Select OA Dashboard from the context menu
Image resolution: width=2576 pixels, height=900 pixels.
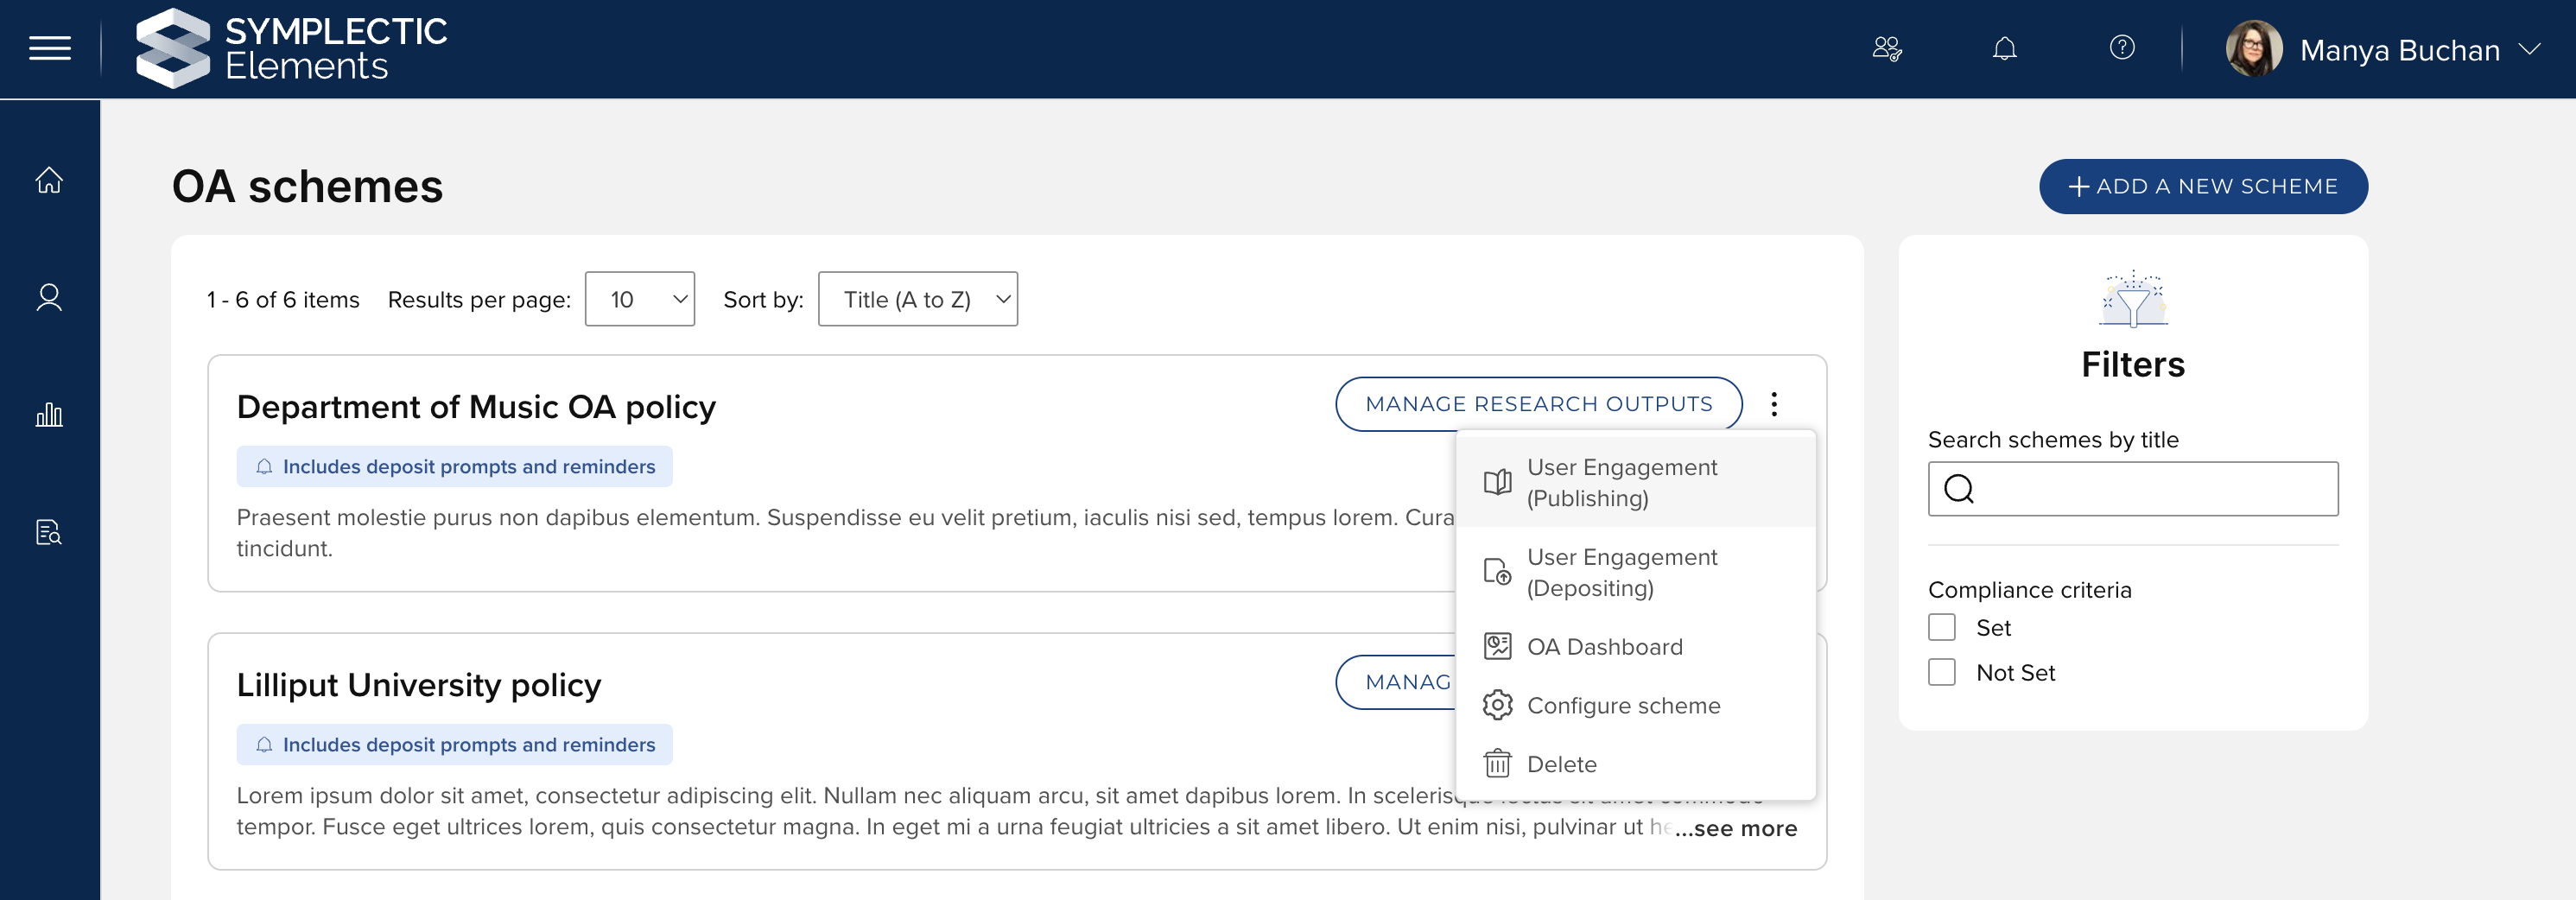tap(1604, 647)
